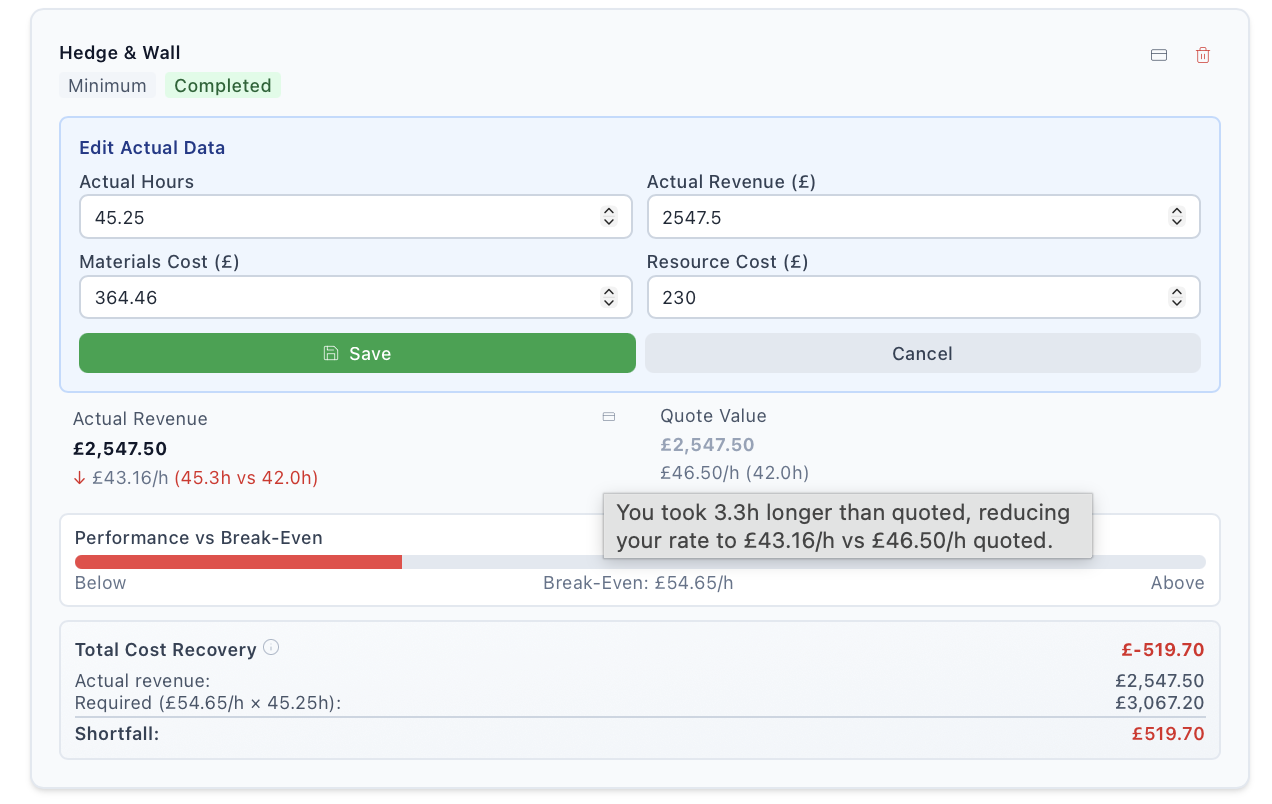Click the Actual Hours up stepper arrow

coord(609,211)
